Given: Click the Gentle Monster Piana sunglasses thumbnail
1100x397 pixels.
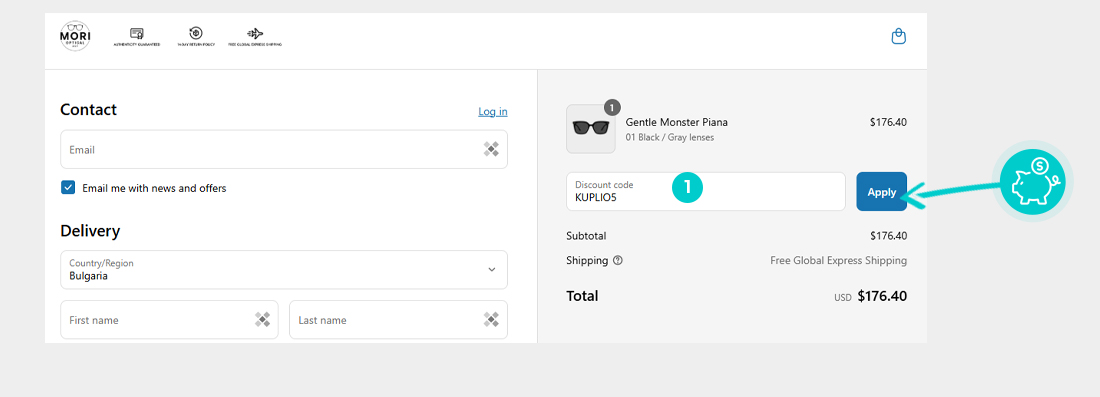Looking at the screenshot, I should point(591,129).
